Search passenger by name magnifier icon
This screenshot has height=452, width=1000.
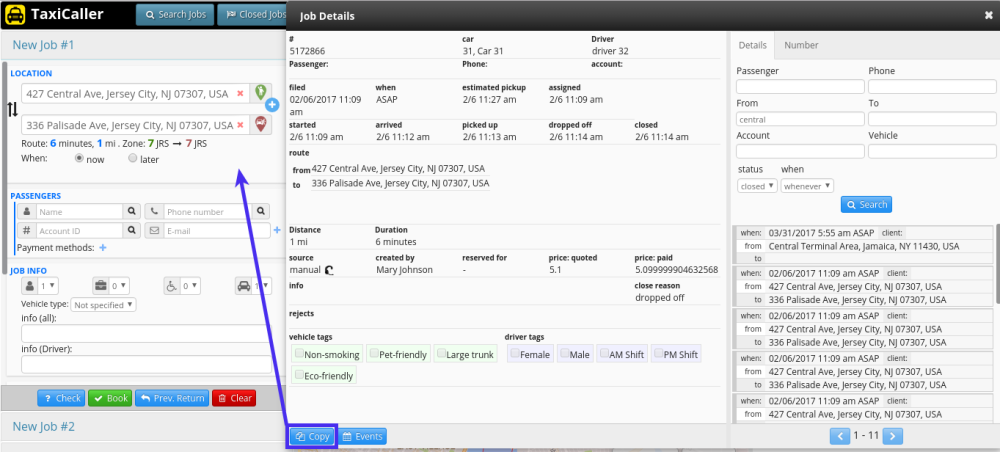click(x=131, y=211)
